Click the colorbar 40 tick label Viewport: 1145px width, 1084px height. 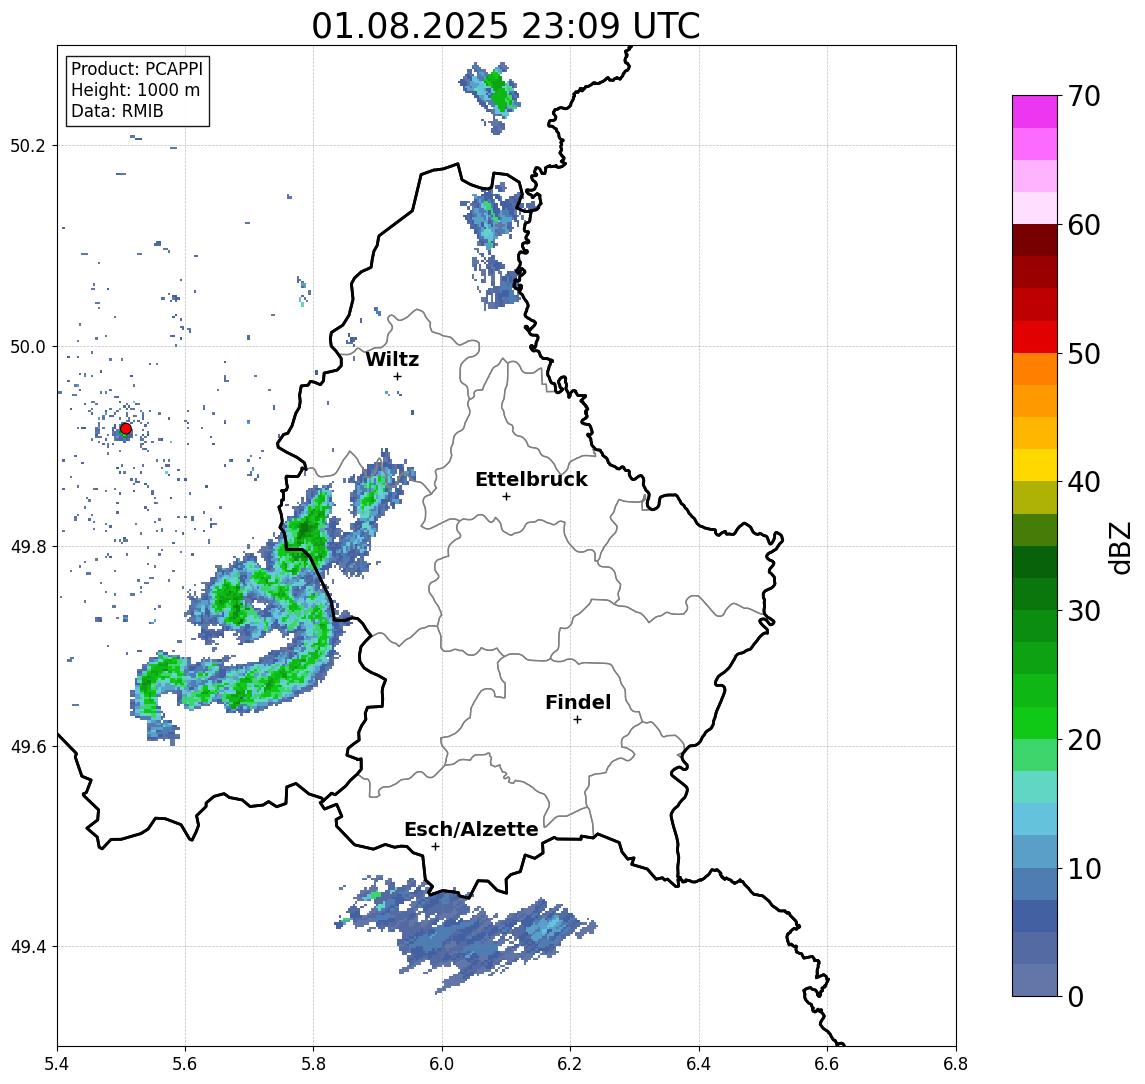(x=1084, y=482)
